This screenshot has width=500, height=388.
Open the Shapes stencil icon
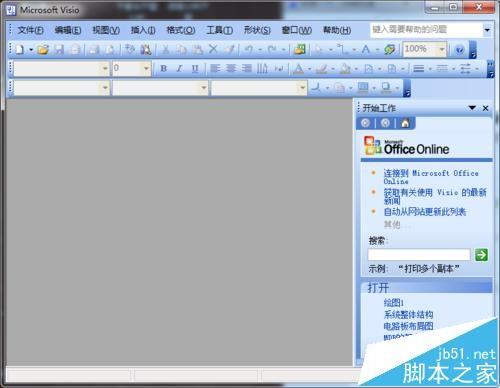coord(300,50)
